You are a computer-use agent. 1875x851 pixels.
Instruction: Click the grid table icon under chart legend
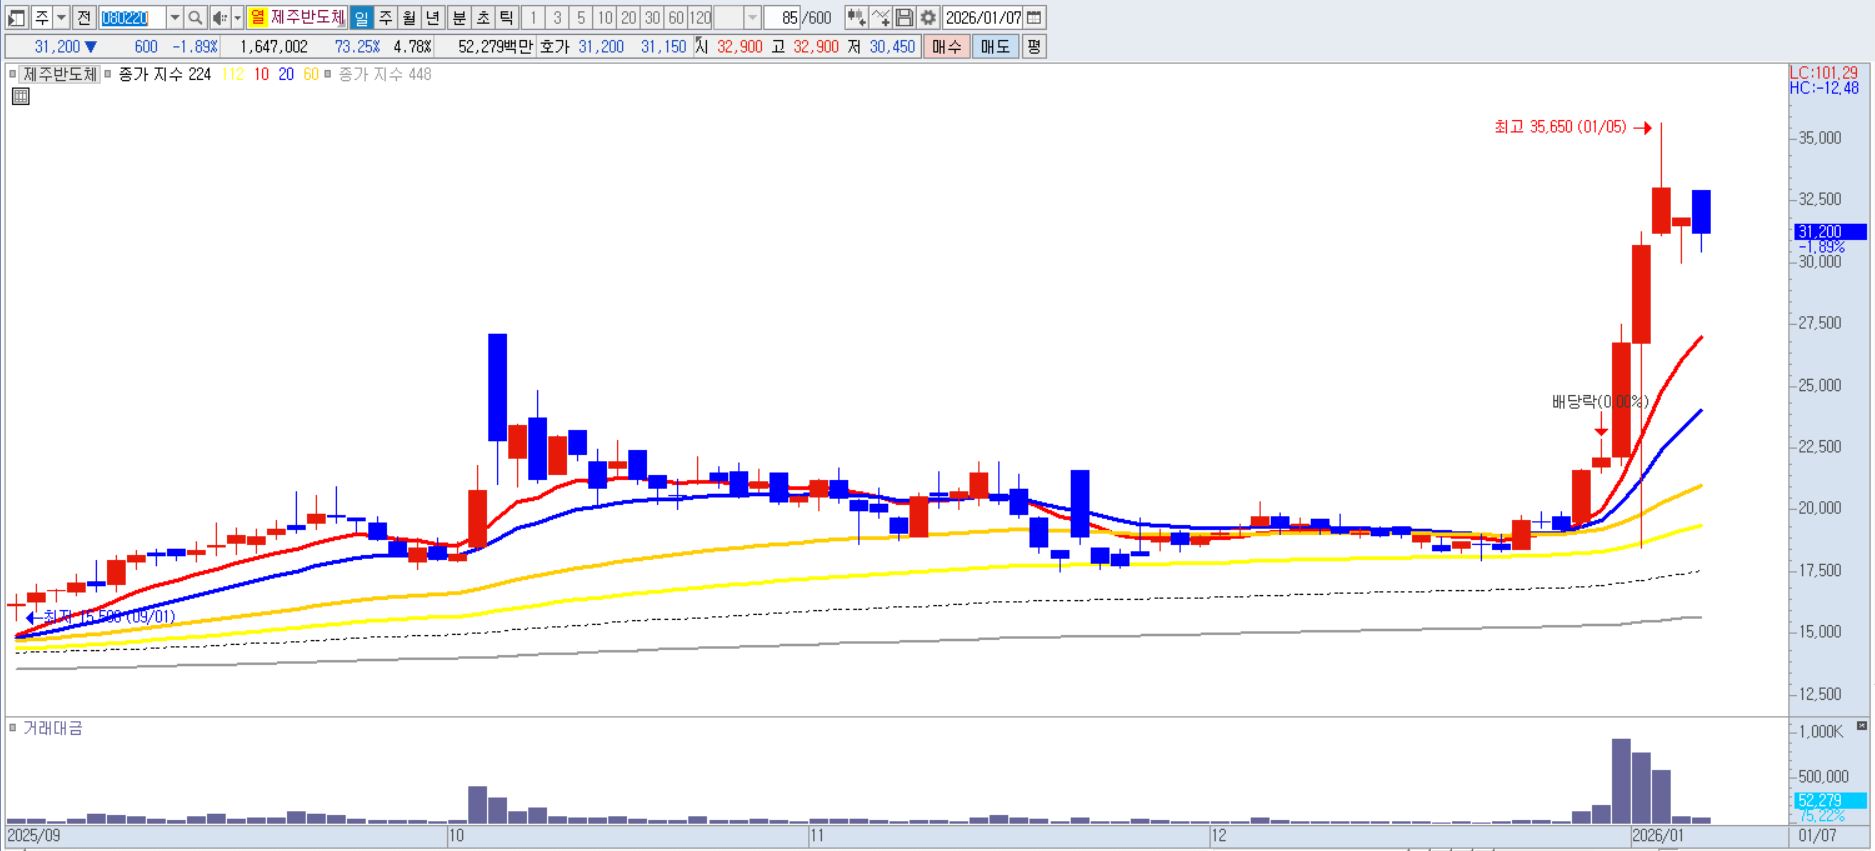[20, 97]
